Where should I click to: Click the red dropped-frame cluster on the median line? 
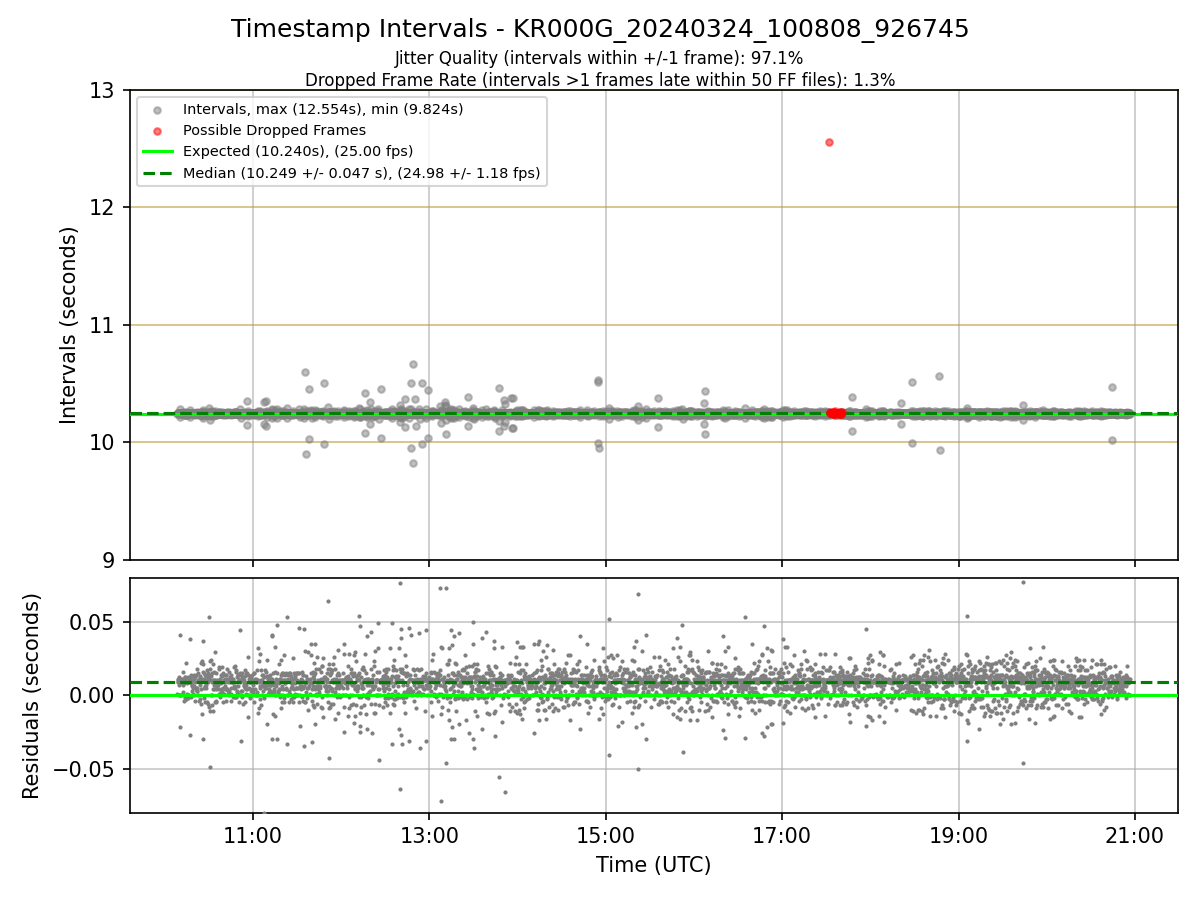click(x=836, y=413)
